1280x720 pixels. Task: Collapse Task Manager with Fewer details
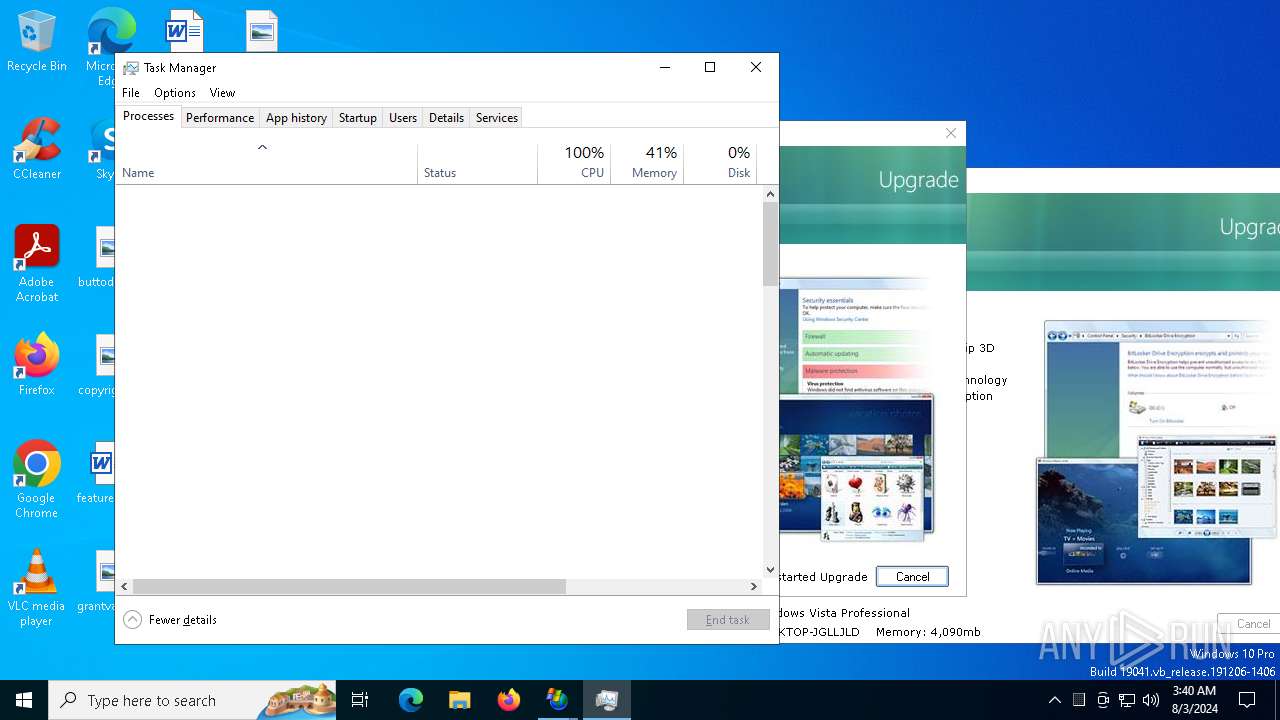pyautogui.click(x=170, y=620)
